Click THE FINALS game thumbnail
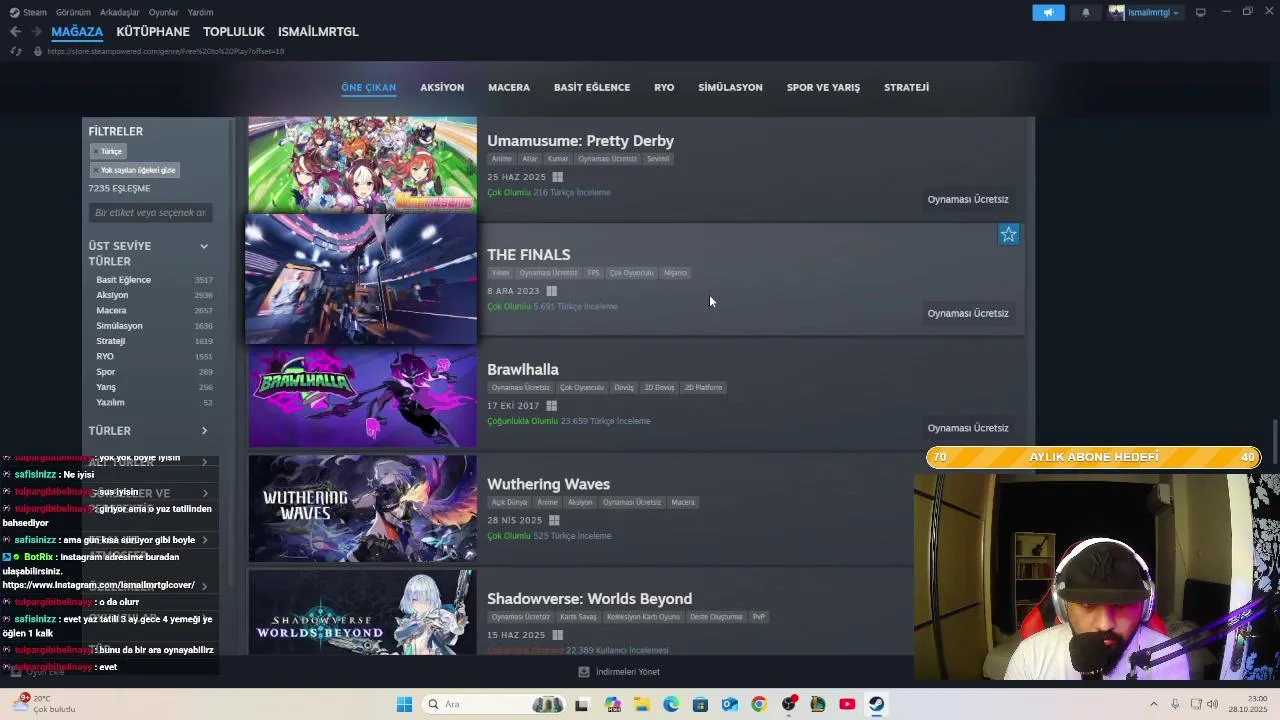 point(362,279)
